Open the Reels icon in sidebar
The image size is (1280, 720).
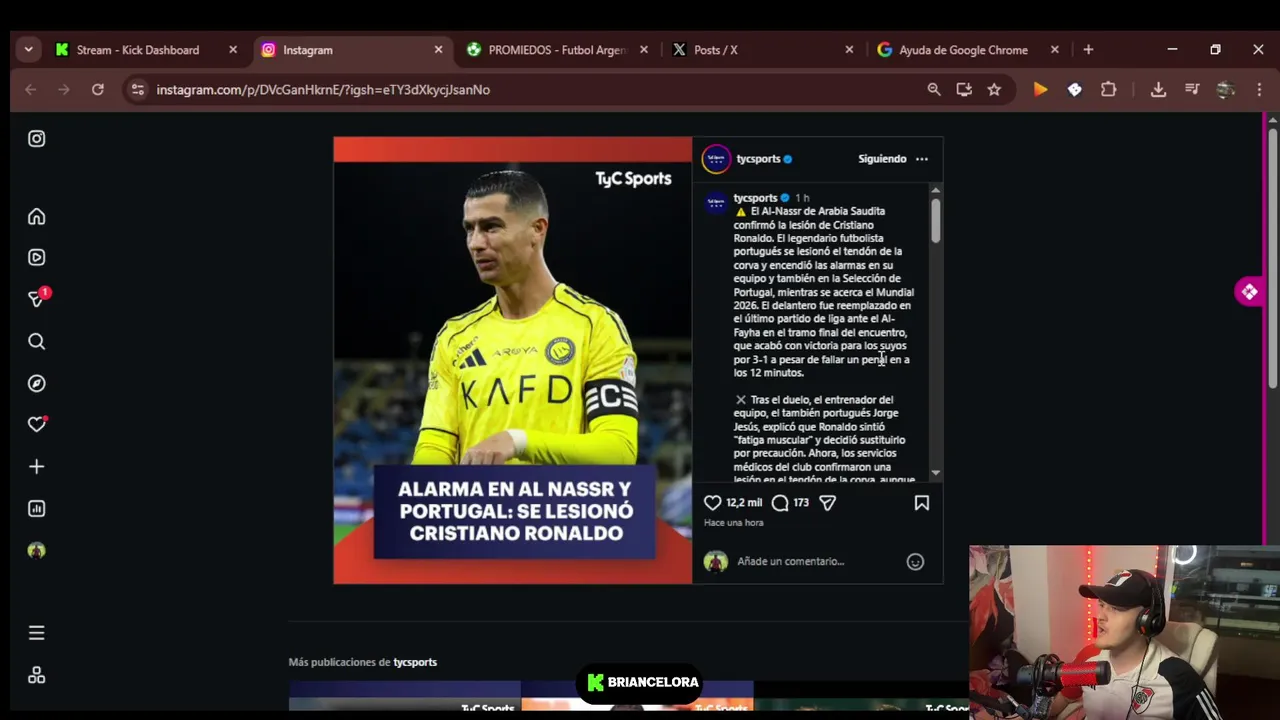(37, 258)
